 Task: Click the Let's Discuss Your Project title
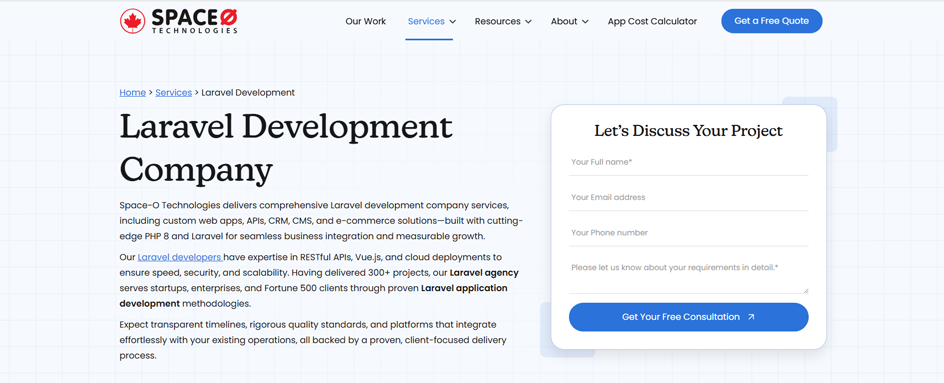point(689,131)
